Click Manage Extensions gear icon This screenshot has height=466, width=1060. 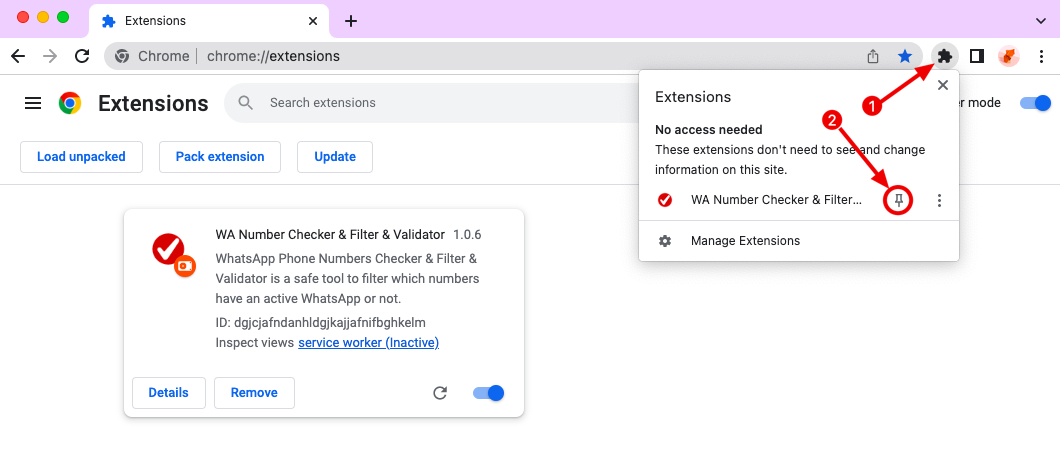[x=665, y=241]
